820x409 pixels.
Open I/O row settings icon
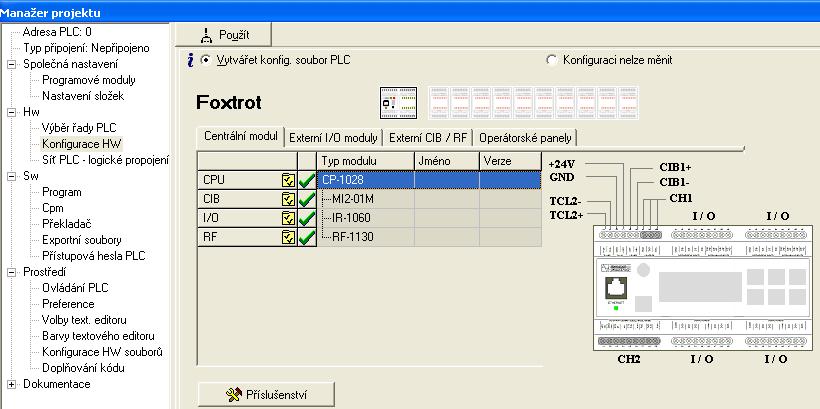288,218
